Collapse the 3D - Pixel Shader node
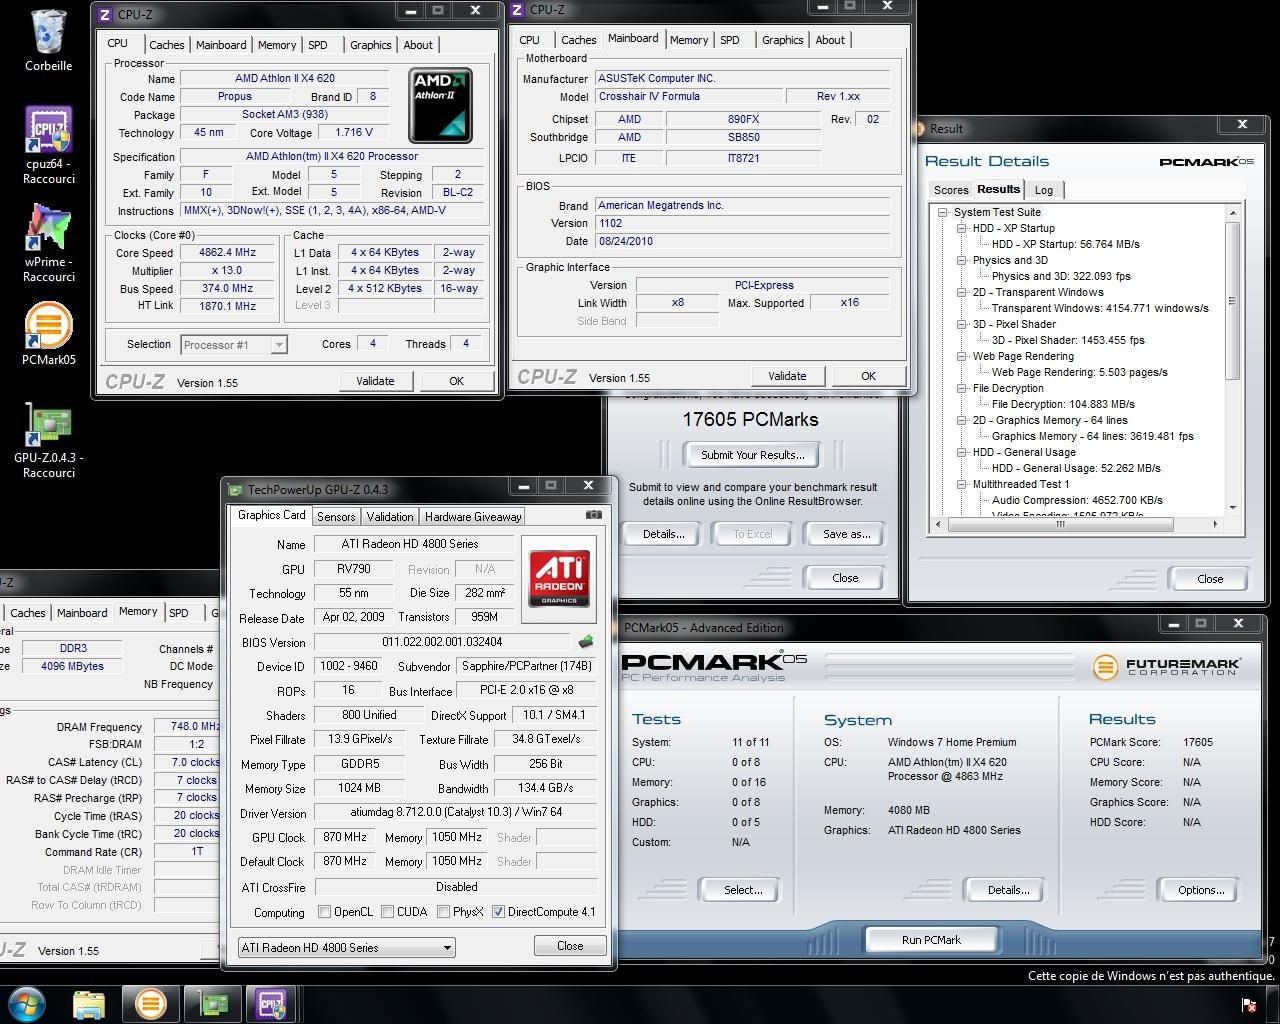This screenshot has width=1280, height=1024. (962, 324)
